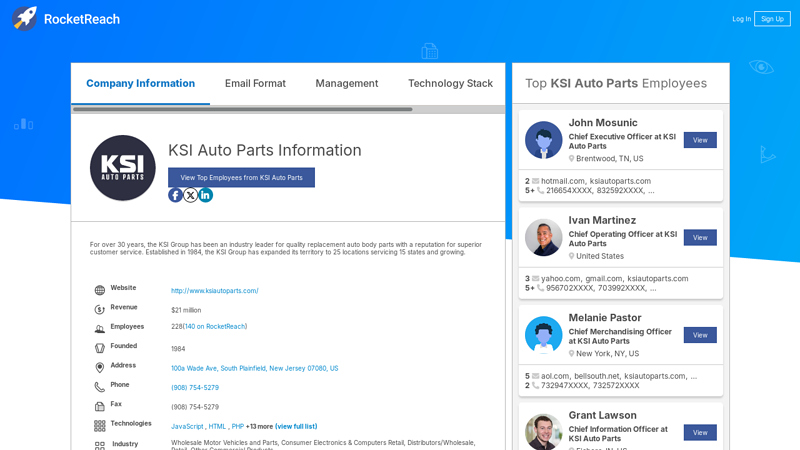Click the icon beside Founded
The image size is (800, 450).
tap(99, 348)
